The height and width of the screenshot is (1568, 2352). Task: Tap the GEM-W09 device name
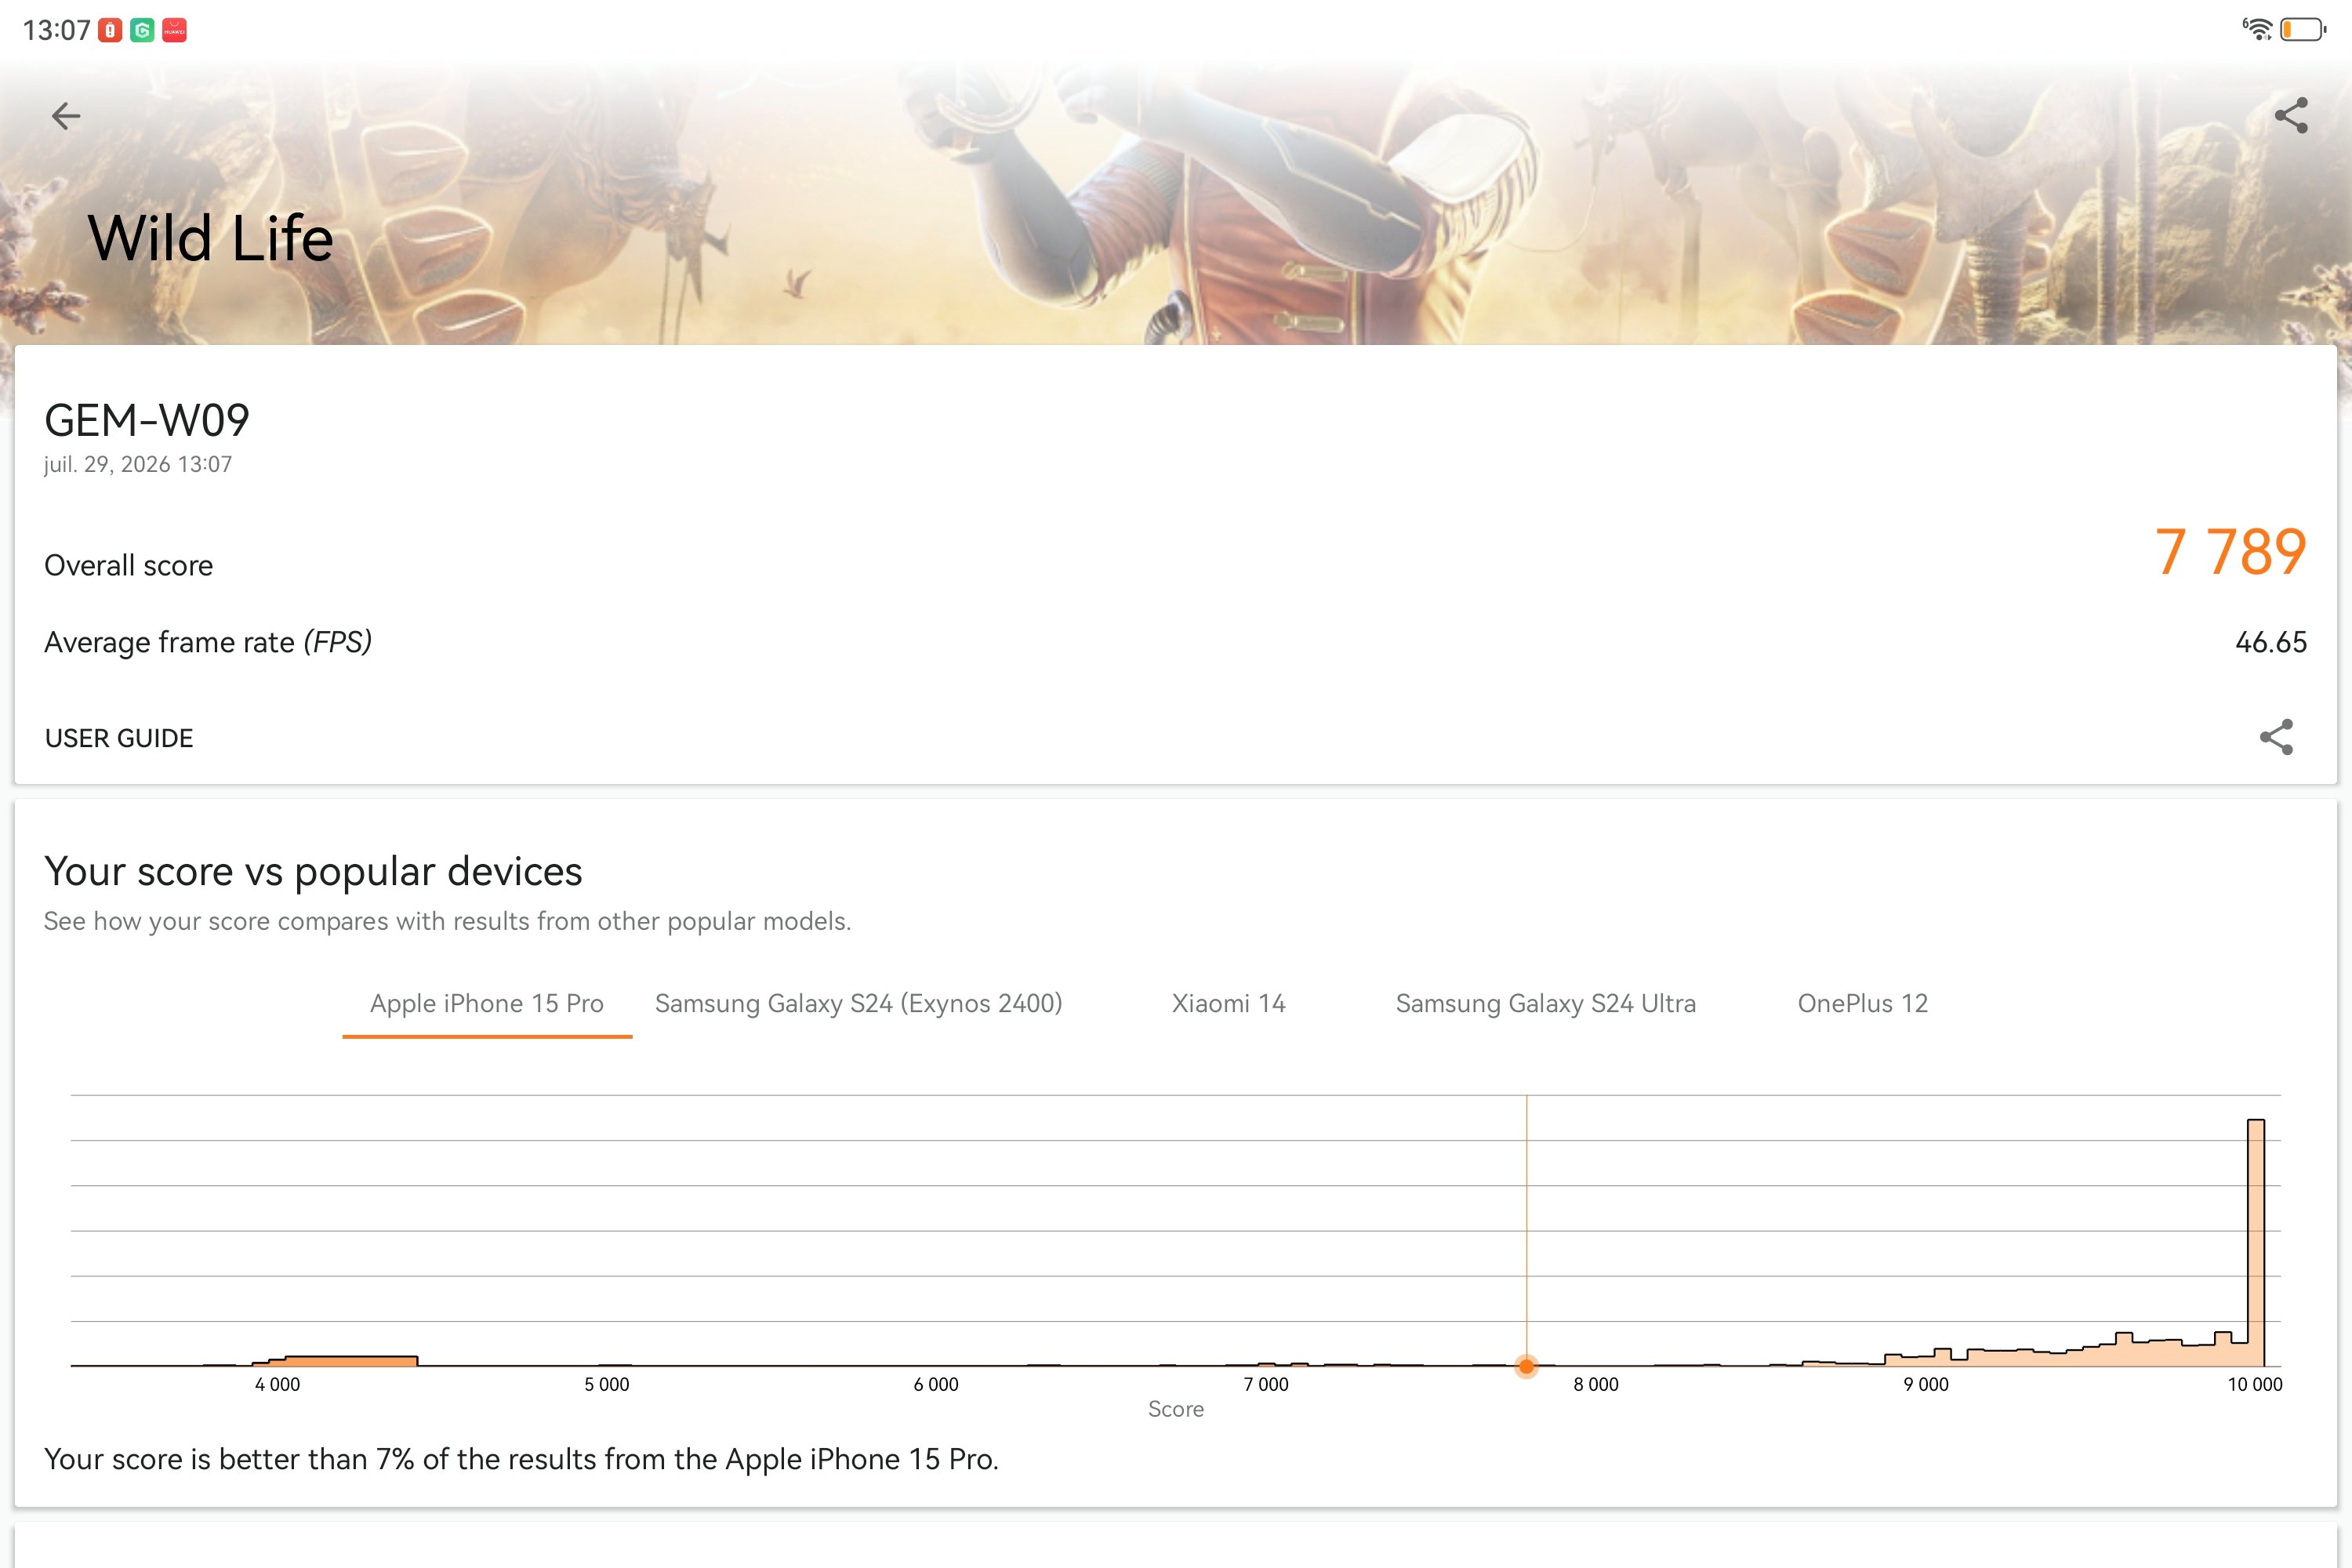147,421
